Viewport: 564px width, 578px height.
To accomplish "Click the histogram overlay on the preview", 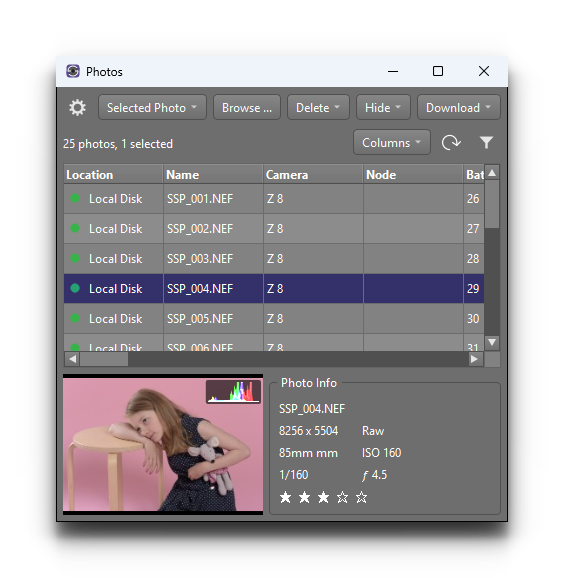I will 233,391.
